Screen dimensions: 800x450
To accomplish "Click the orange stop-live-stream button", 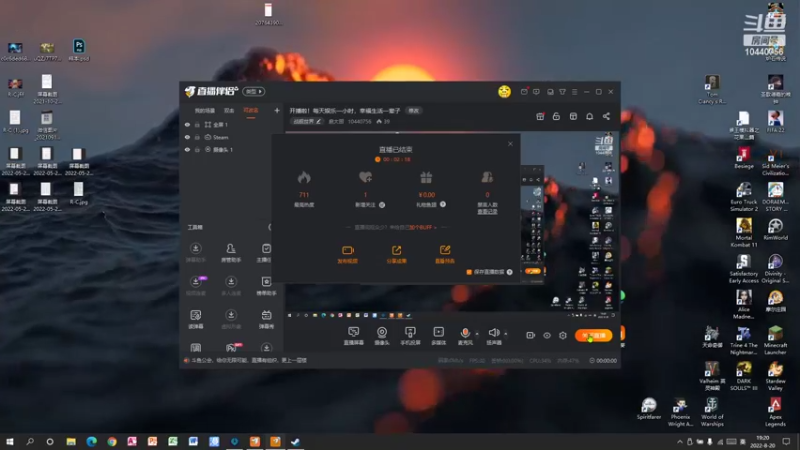I will 593,335.
